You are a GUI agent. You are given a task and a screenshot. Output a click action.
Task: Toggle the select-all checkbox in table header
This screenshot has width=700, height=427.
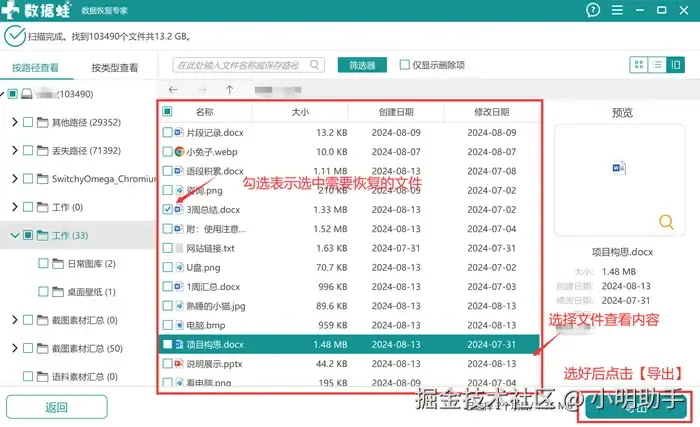167,111
